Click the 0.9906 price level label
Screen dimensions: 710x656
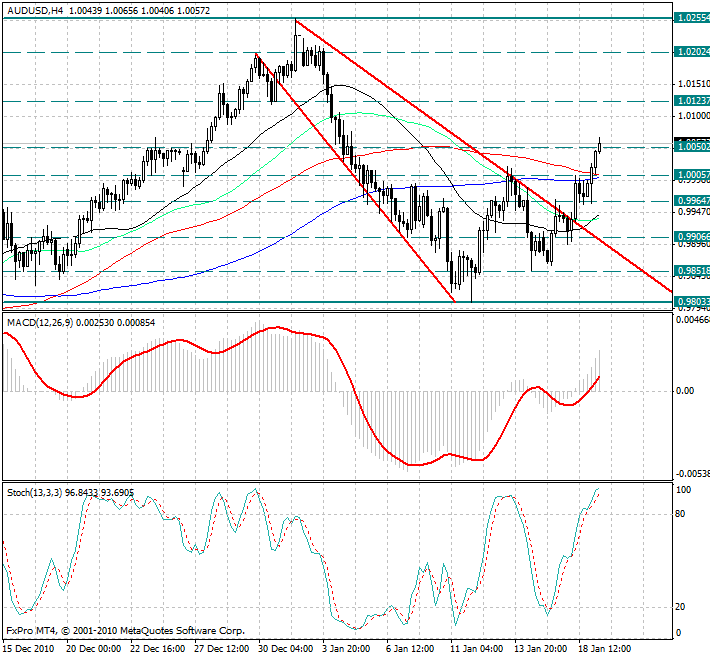[692, 237]
